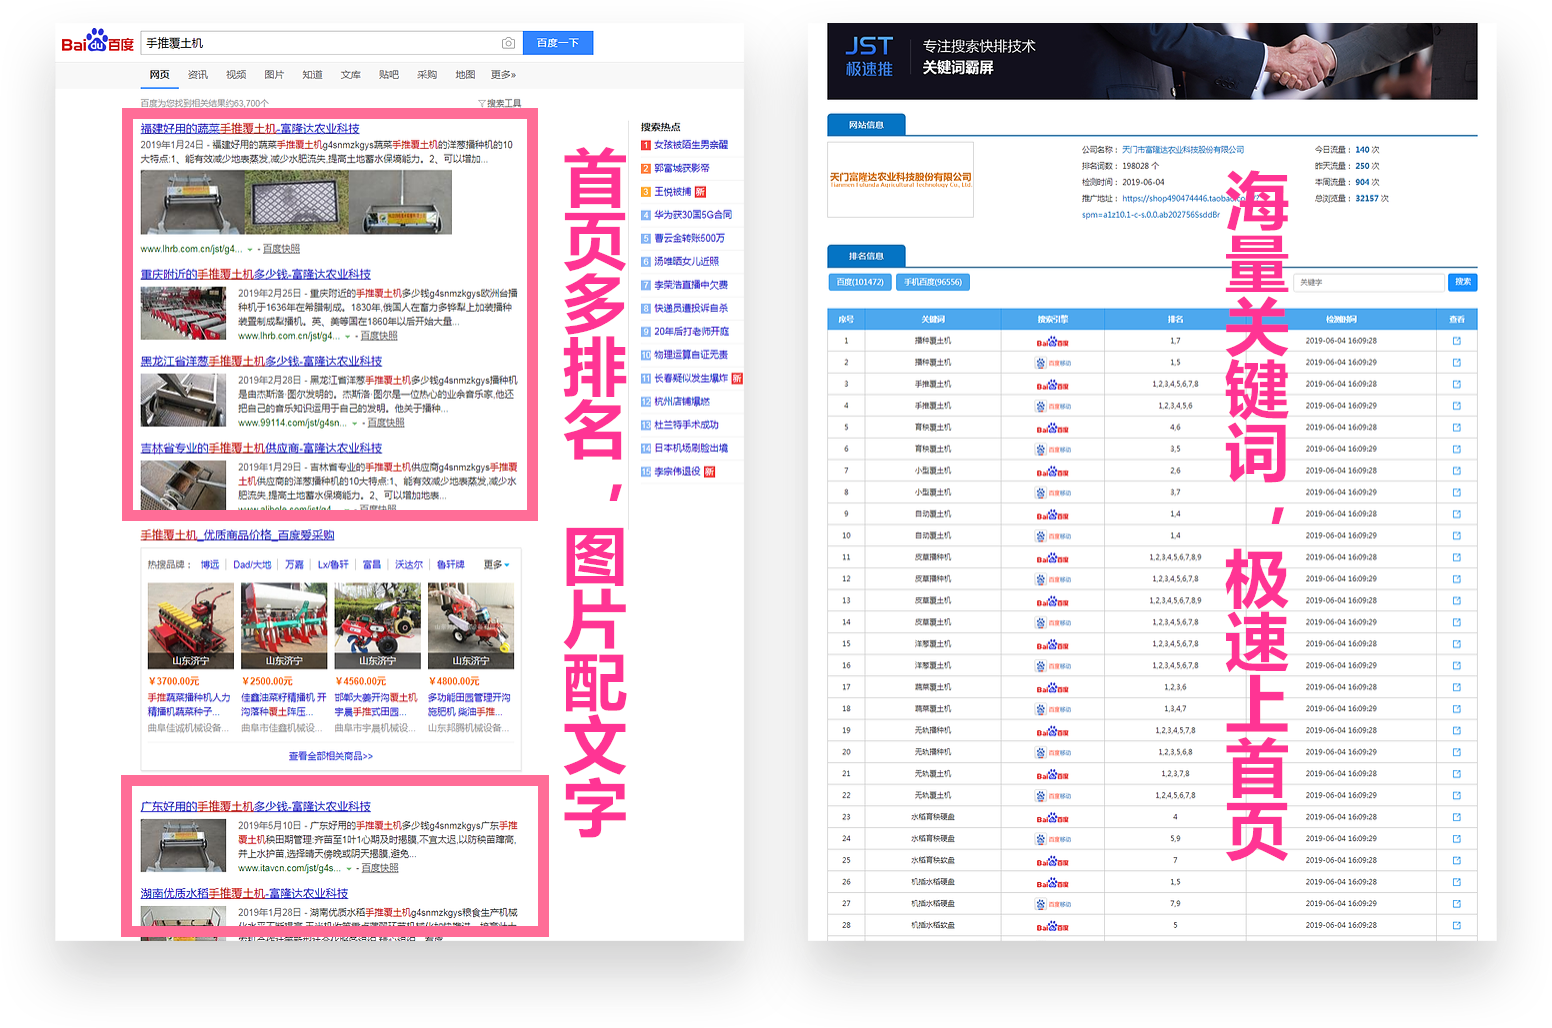
Task: Expand dropdown arrow next to www.lhrb.com.cn under first result
Action: pyautogui.click(x=249, y=249)
